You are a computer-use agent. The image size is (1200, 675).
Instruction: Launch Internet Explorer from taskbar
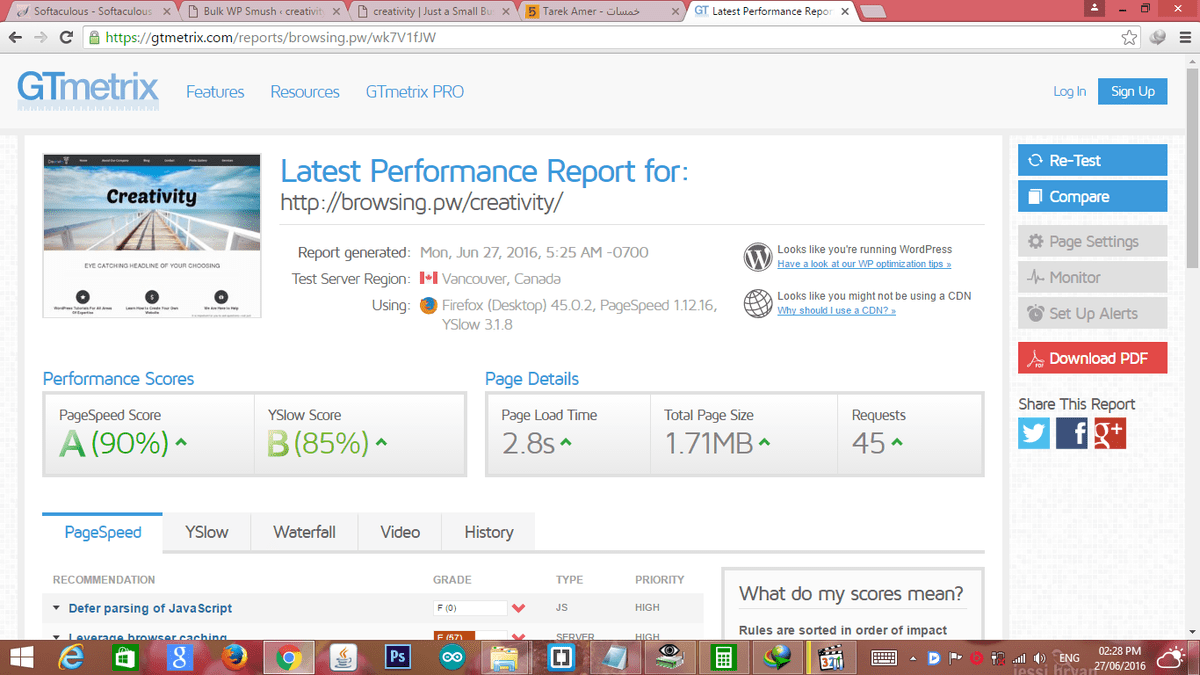71,657
